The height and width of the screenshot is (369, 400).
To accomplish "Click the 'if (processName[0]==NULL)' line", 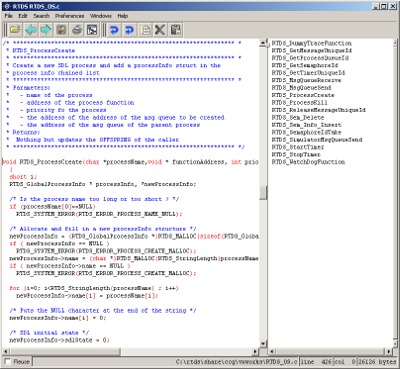I will point(53,206).
